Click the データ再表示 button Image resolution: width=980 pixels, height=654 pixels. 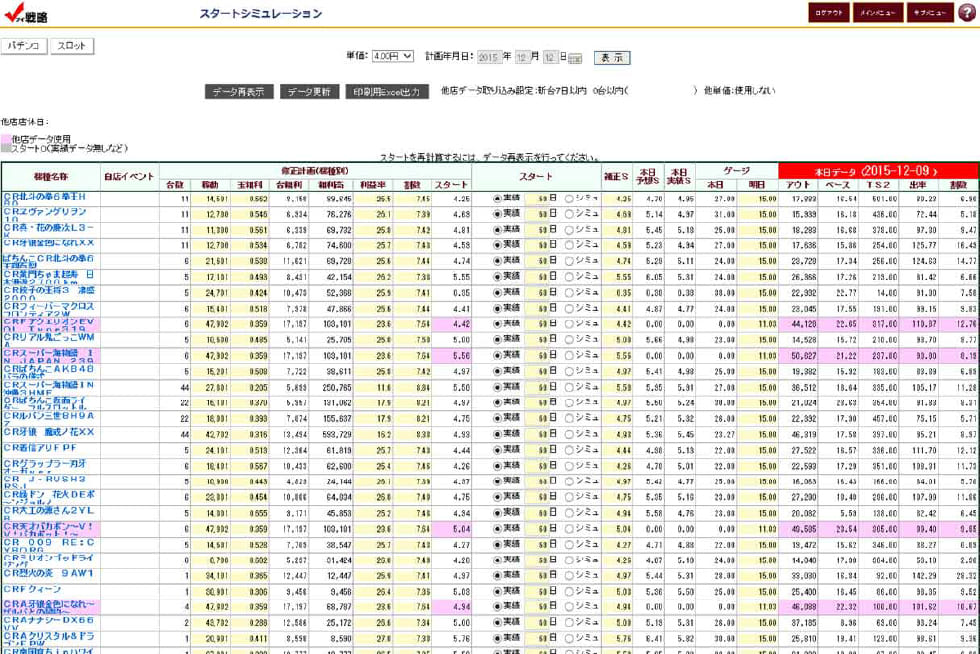[x=239, y=91]
